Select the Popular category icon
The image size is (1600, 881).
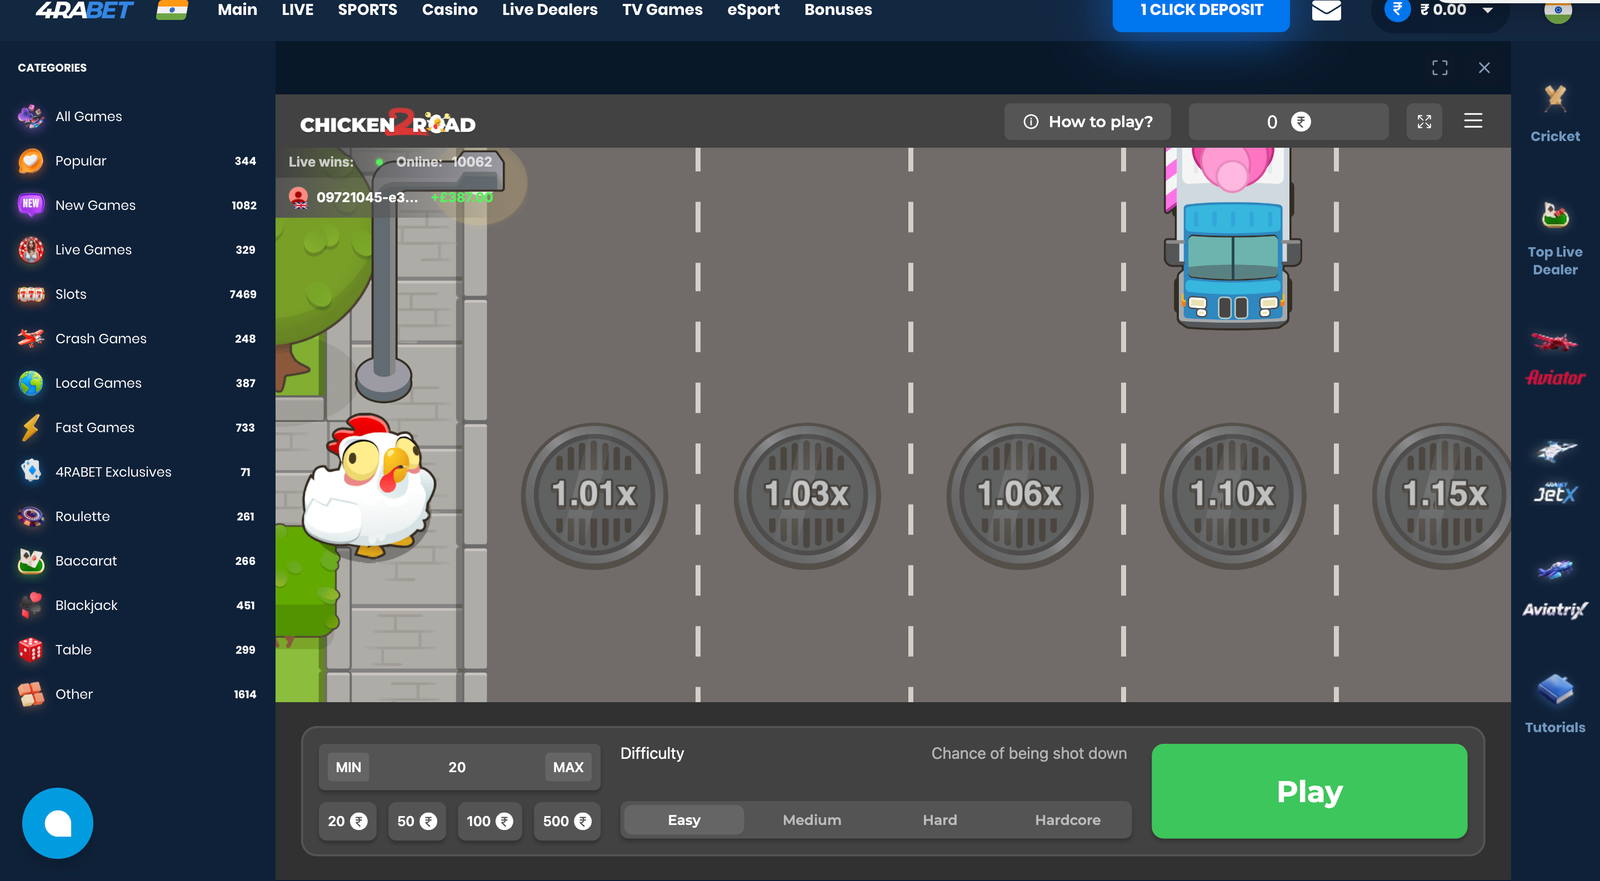pos(31,161)
